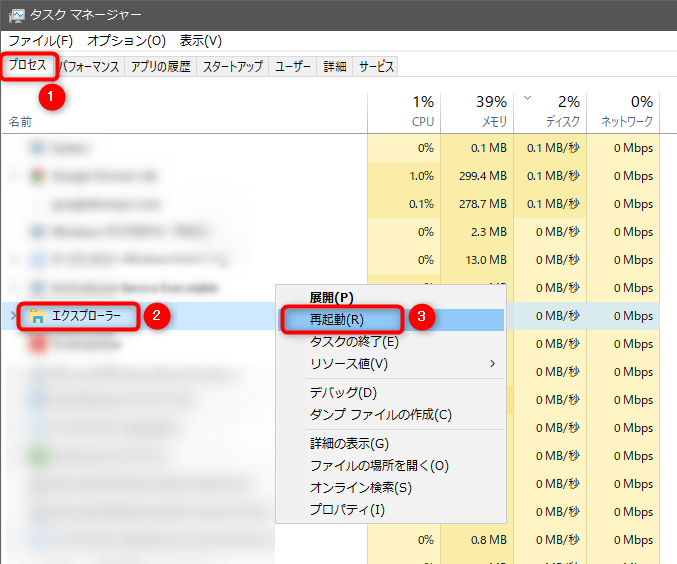
Task: Click the エクスプローラー folder icon
Action: [38, 316]
